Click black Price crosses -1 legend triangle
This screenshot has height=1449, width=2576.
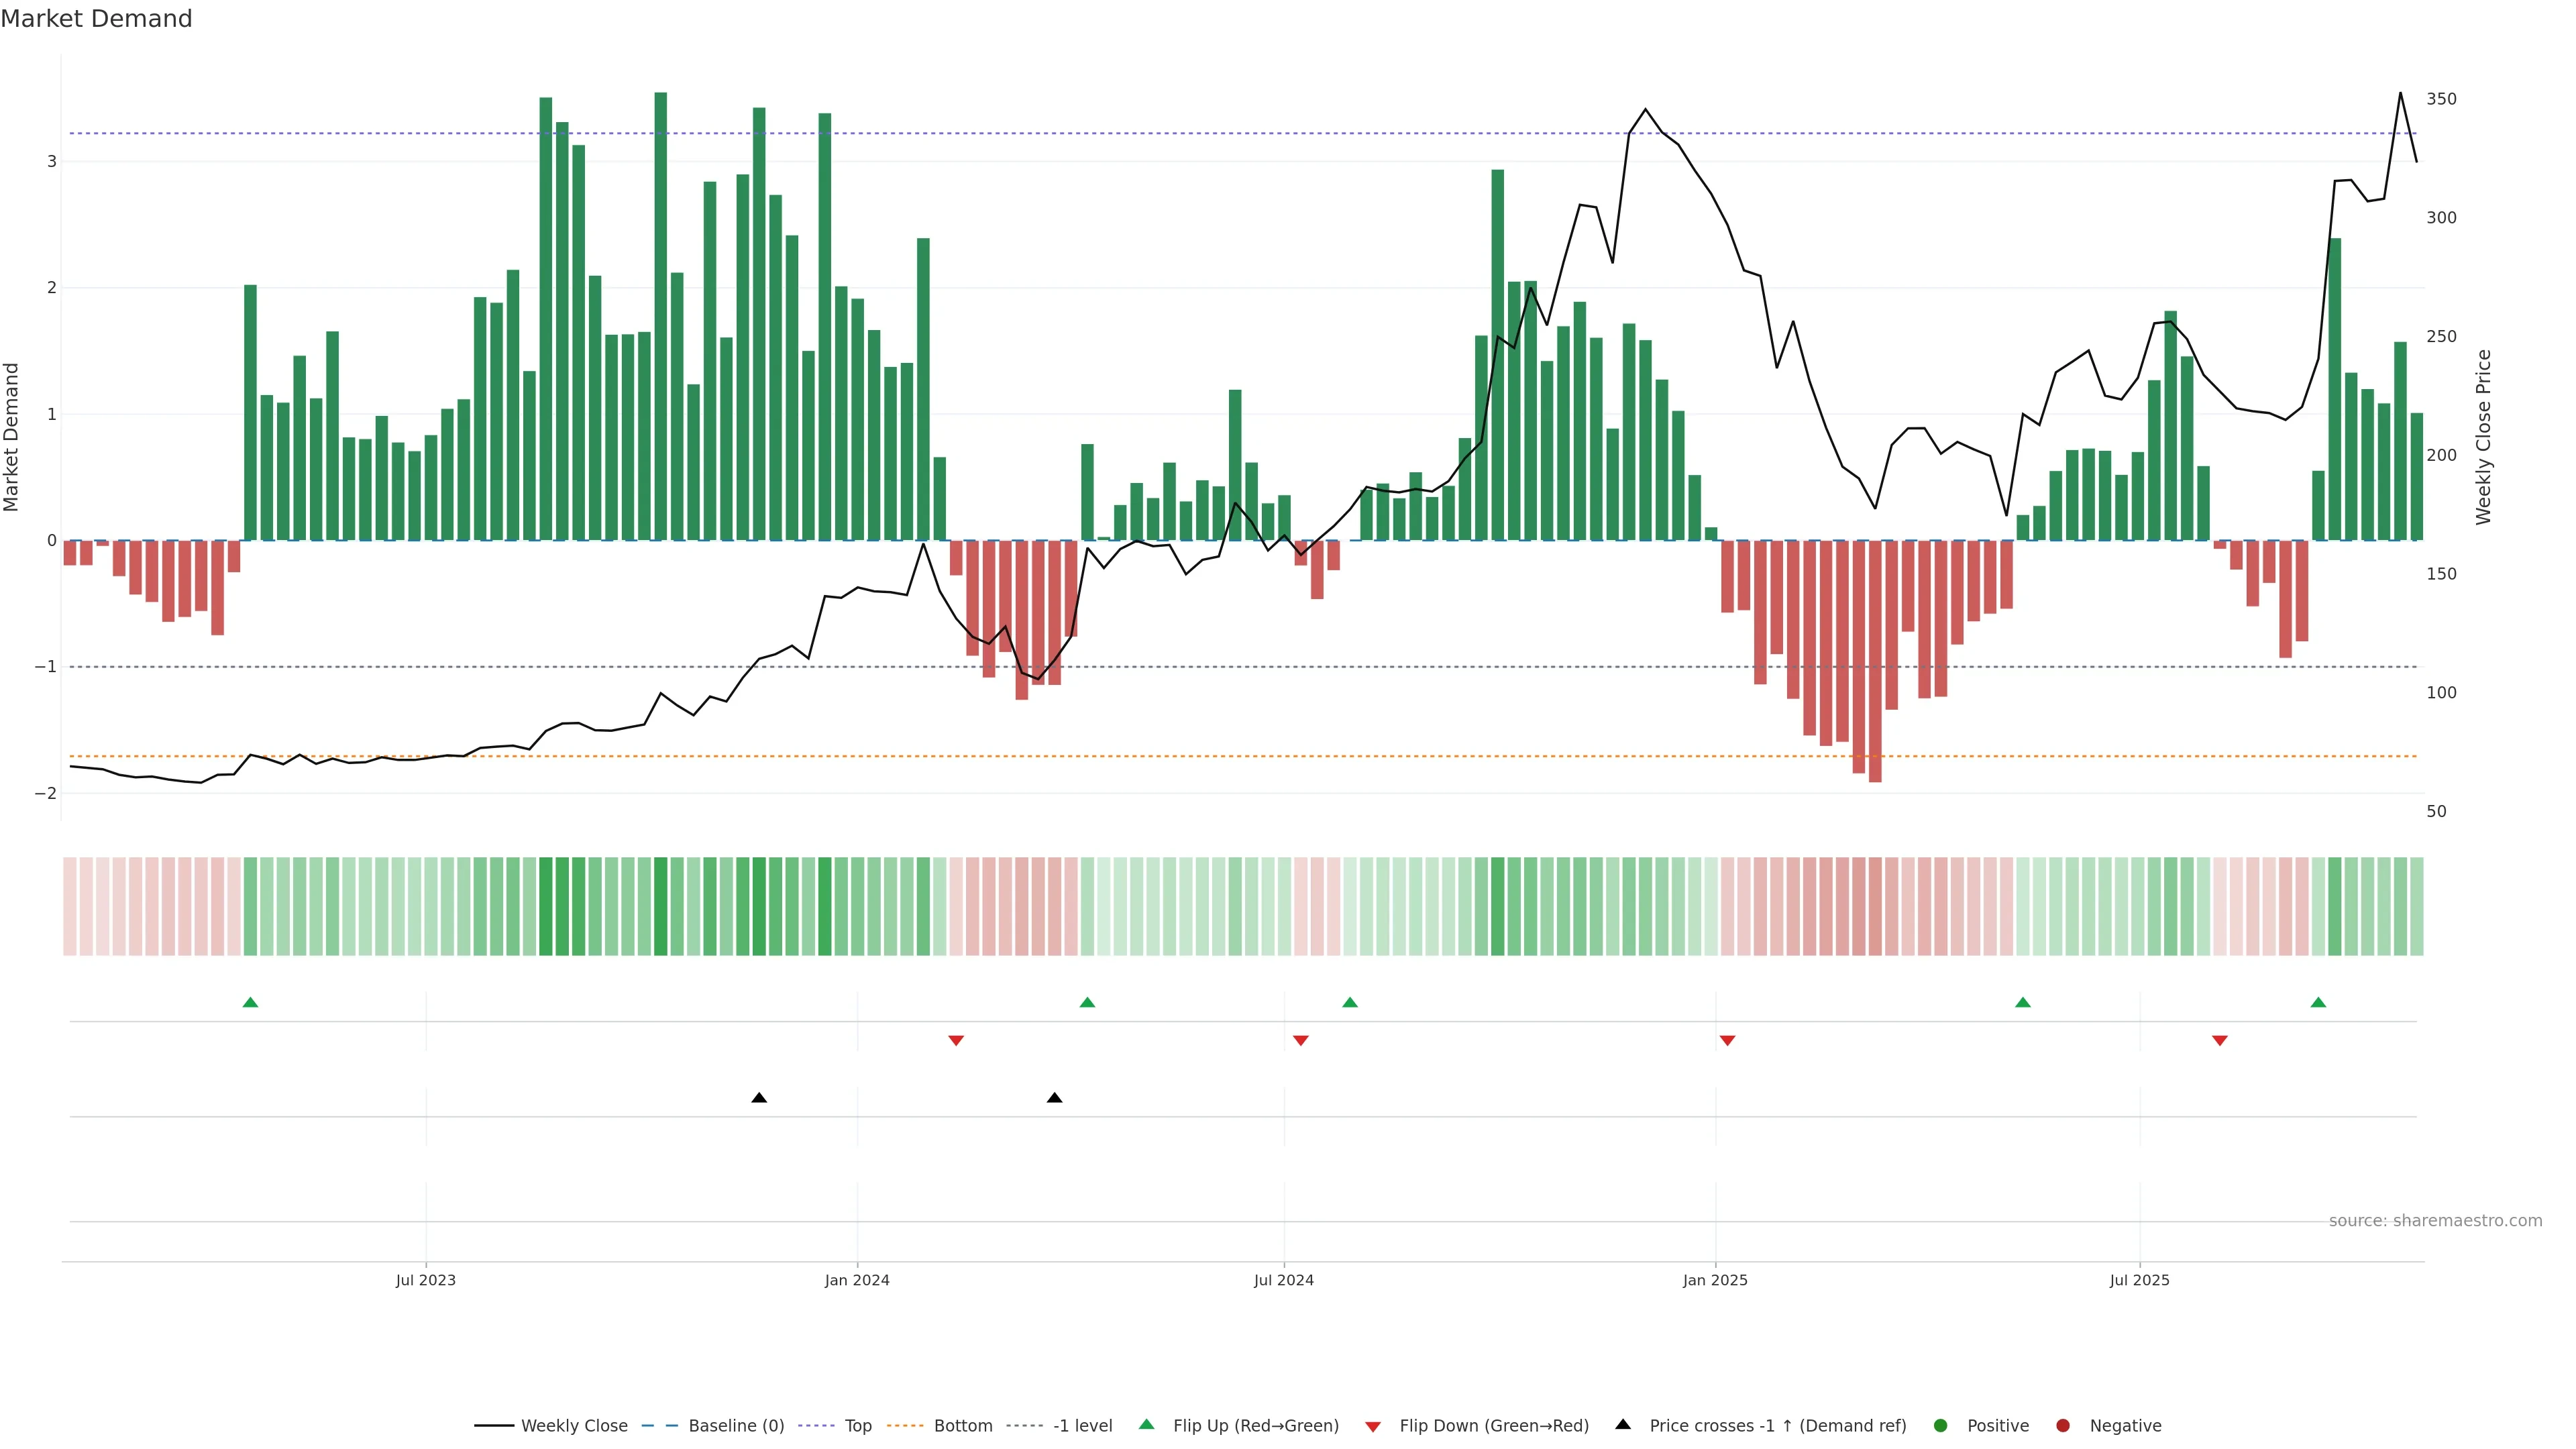coord(1623,1425)
